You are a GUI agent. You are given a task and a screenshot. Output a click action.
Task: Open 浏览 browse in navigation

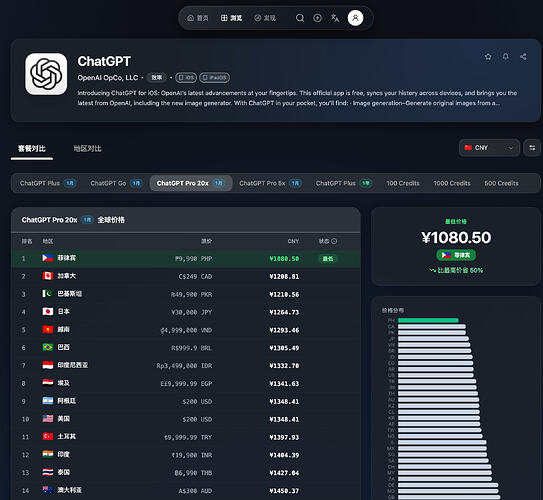[232, 18]
